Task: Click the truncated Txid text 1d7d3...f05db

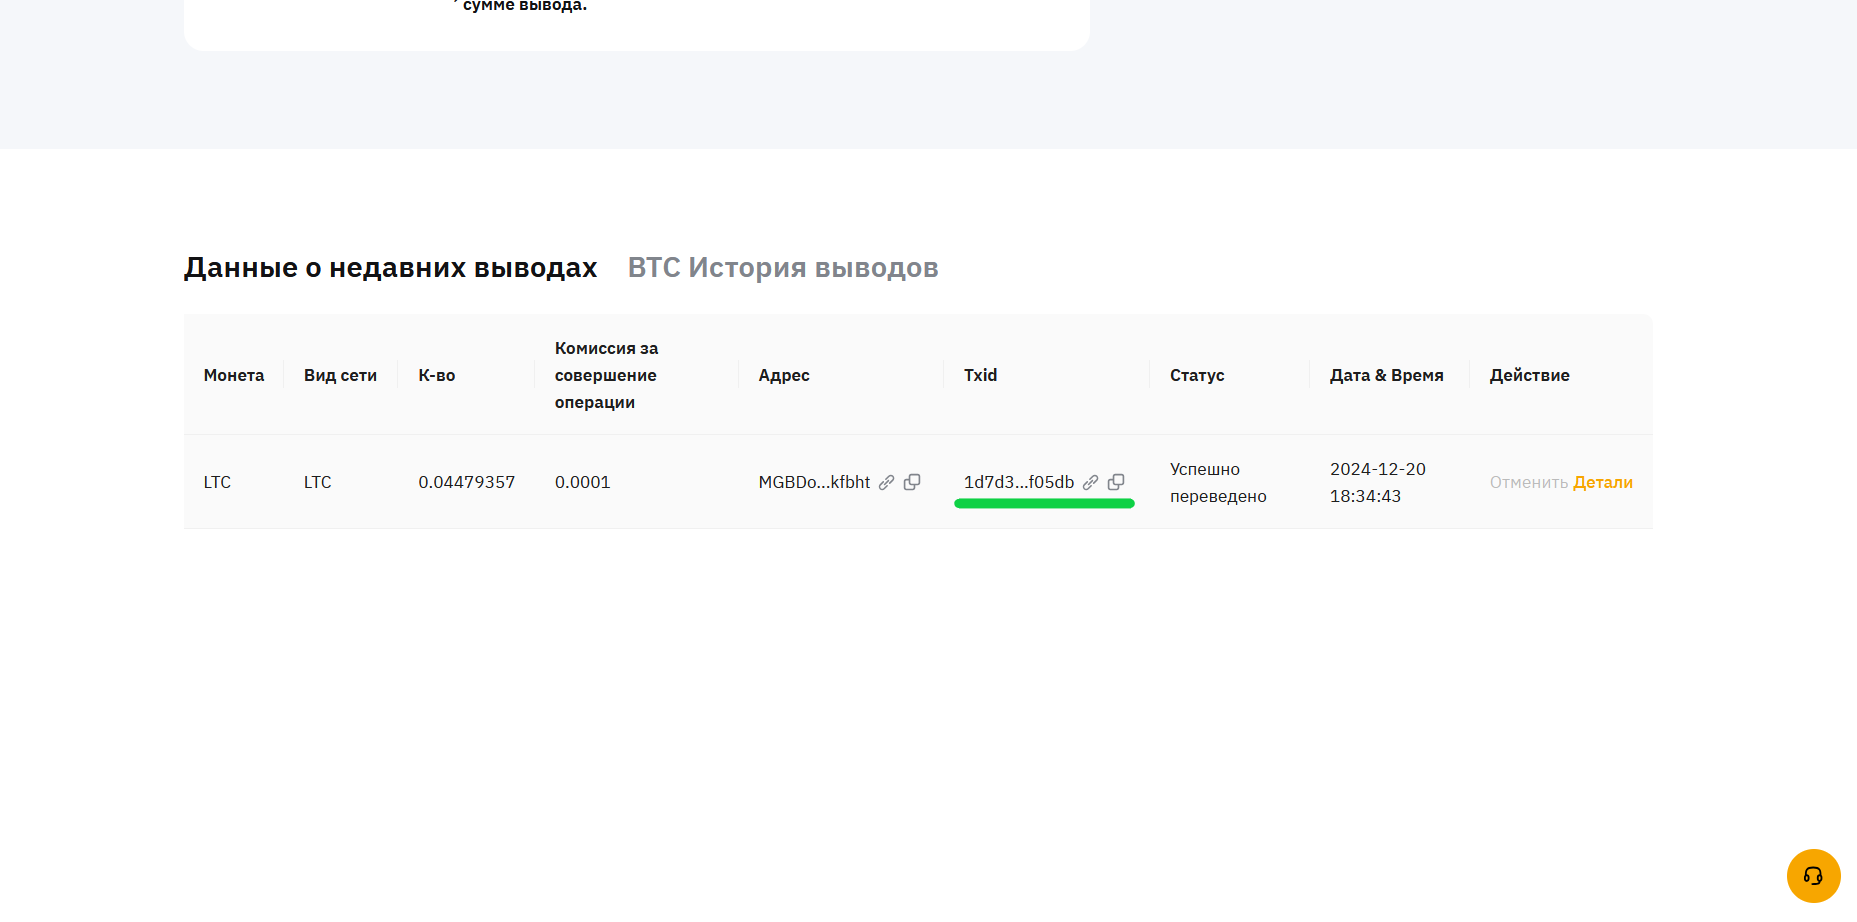Action: click(x=1018, y=482)
